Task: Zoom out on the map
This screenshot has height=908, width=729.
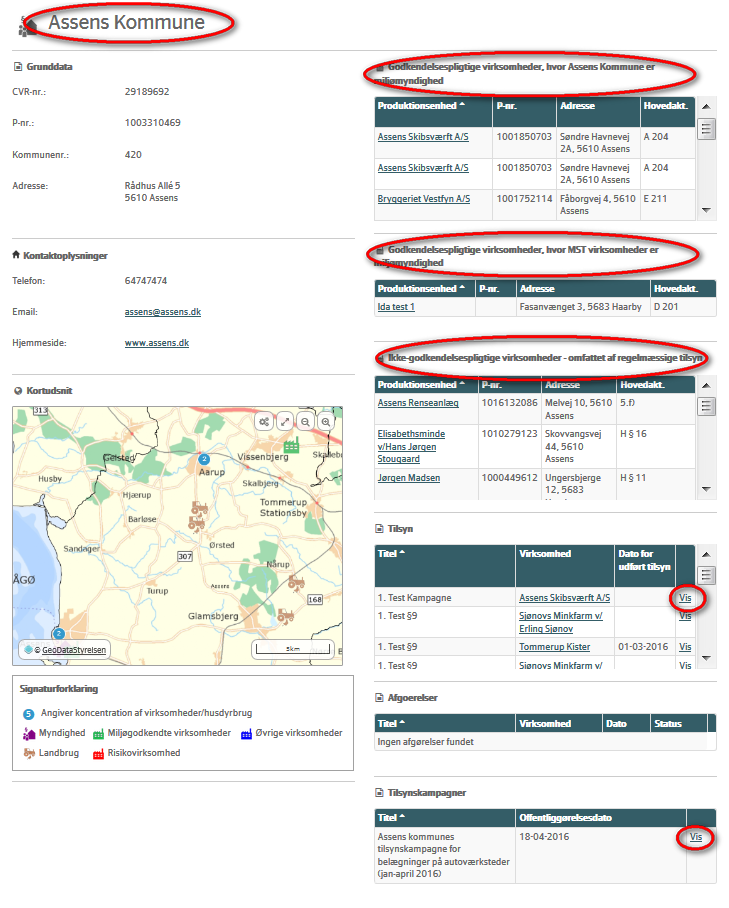Action: pyautogui.click(x=305, y=422)
